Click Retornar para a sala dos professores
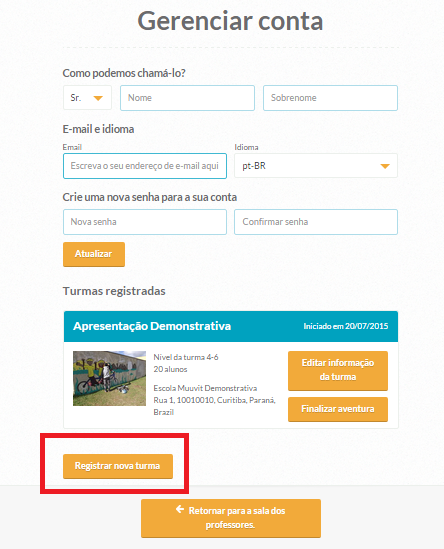This screenshot has height=549, width=444. 231,518
